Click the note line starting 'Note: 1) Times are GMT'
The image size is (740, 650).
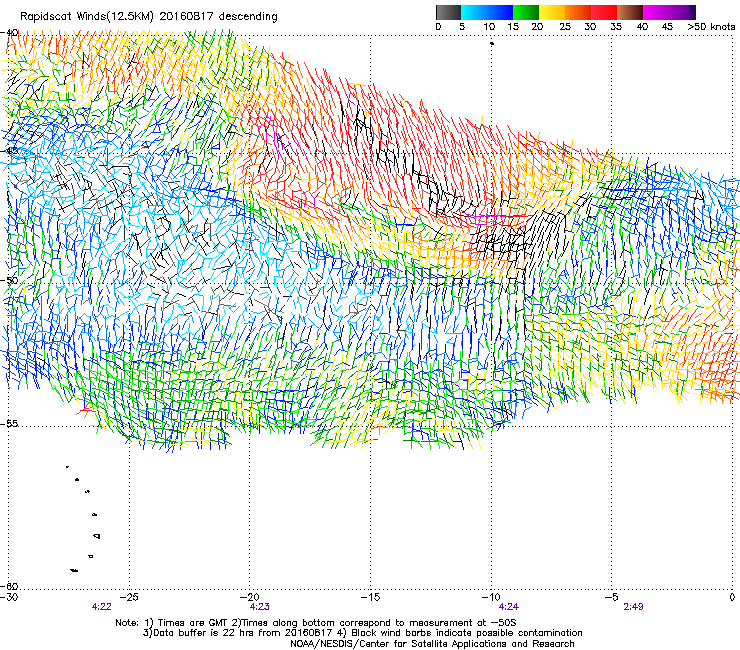(316, 623)
